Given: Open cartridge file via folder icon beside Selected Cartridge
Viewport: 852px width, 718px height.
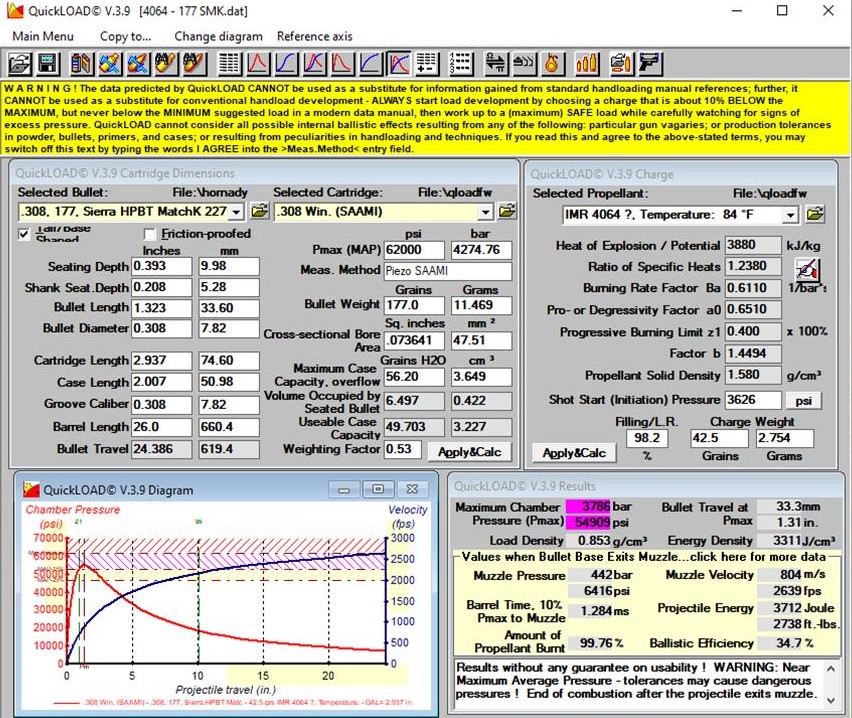Looking at the screenshot, I should (x=508, y=211).
